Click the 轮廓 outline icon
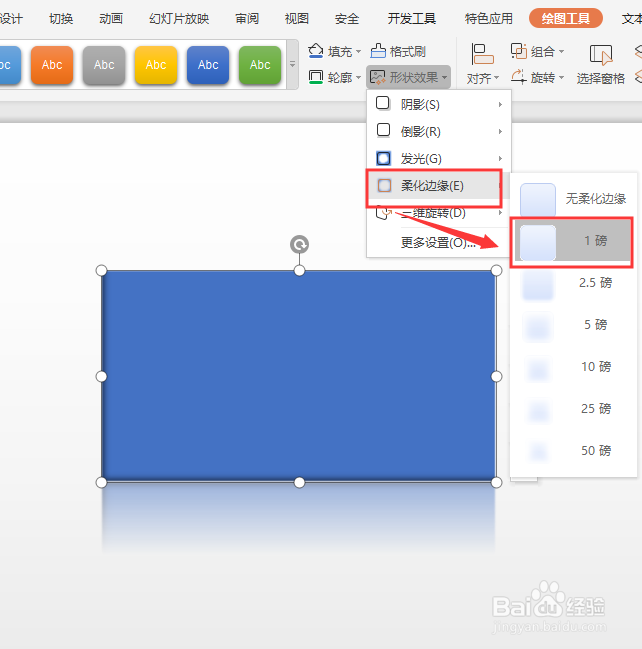The width and height of the screenshot is (642, 649). point(316,77)
